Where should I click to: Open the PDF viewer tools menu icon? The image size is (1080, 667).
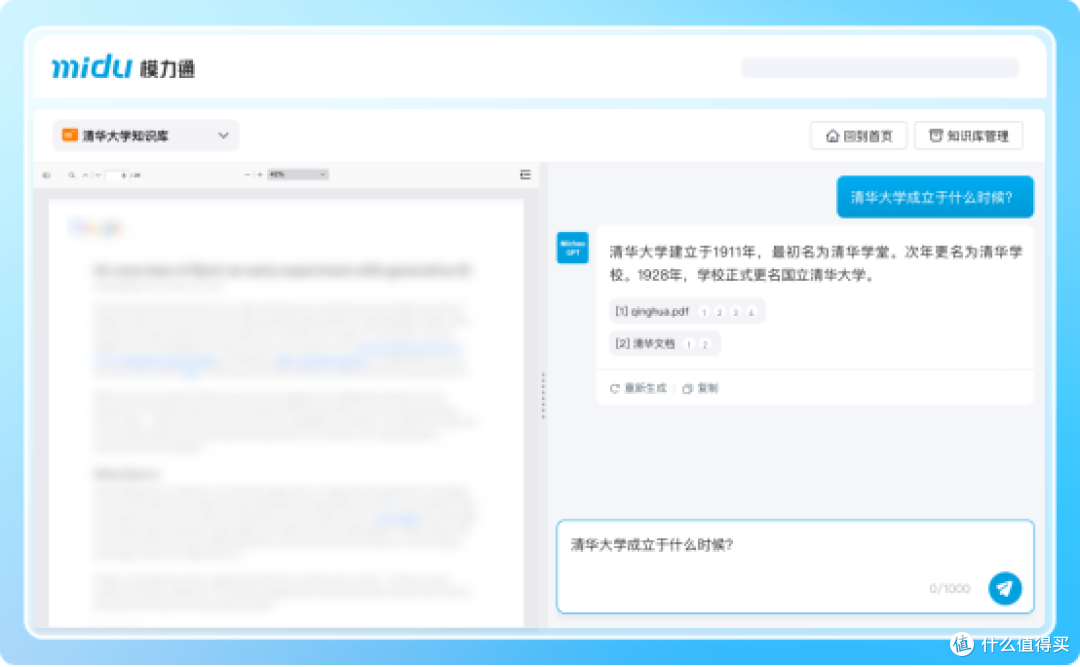(526, 174)
